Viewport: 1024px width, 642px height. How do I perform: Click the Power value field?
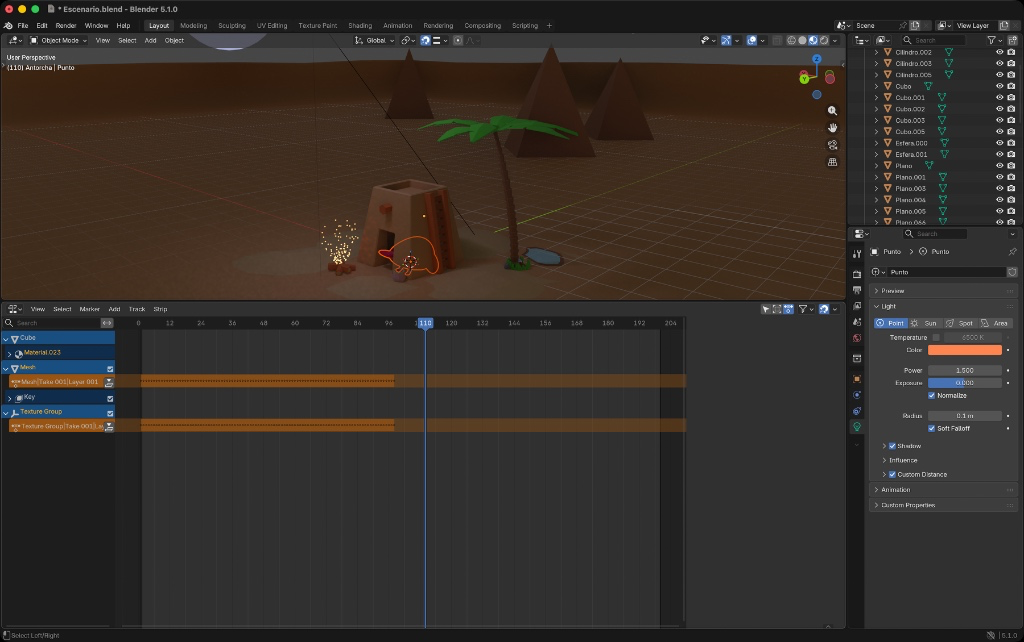[964, 370]
